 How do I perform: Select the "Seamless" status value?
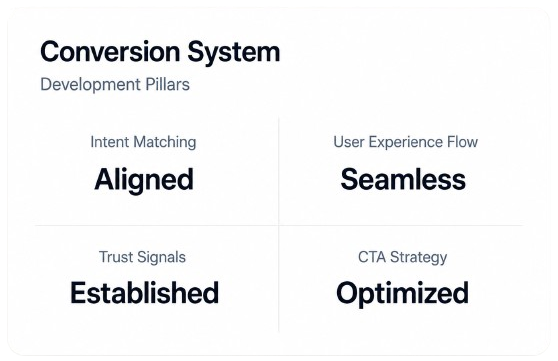click(403, 179)
